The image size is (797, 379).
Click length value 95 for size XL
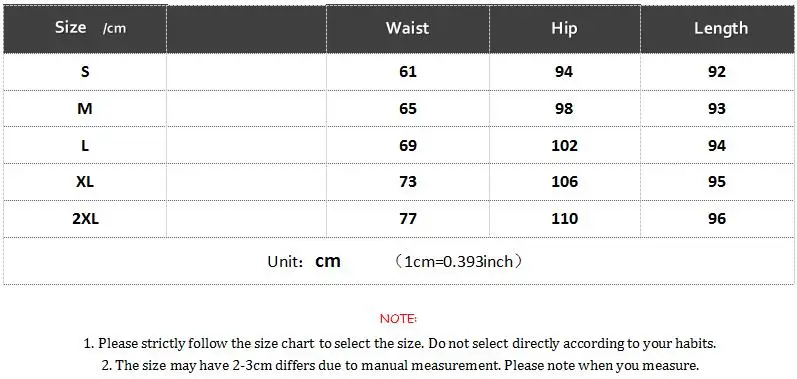[717, 182]
